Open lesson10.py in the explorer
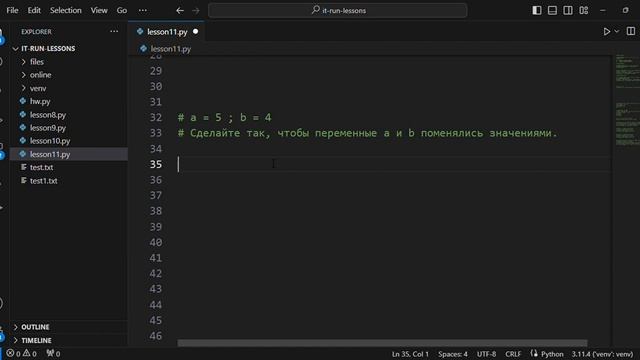640x360 pixels. tap(50, 141)
